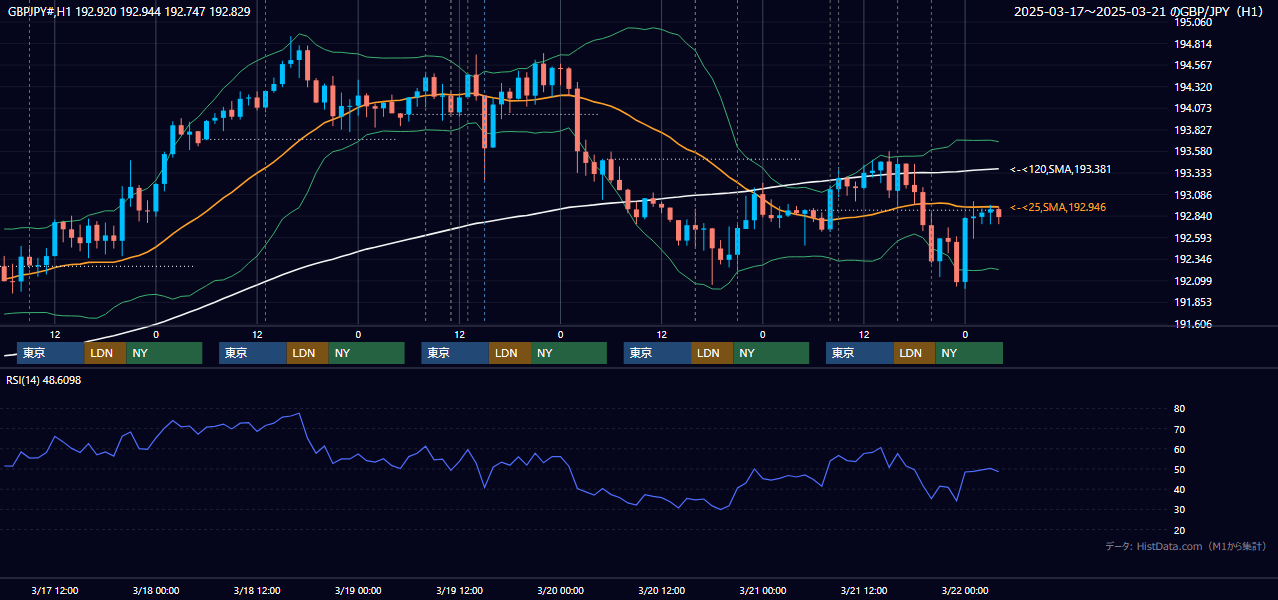
Task: Select the LDN session box for 3/21
Action: tap(915, 353)
